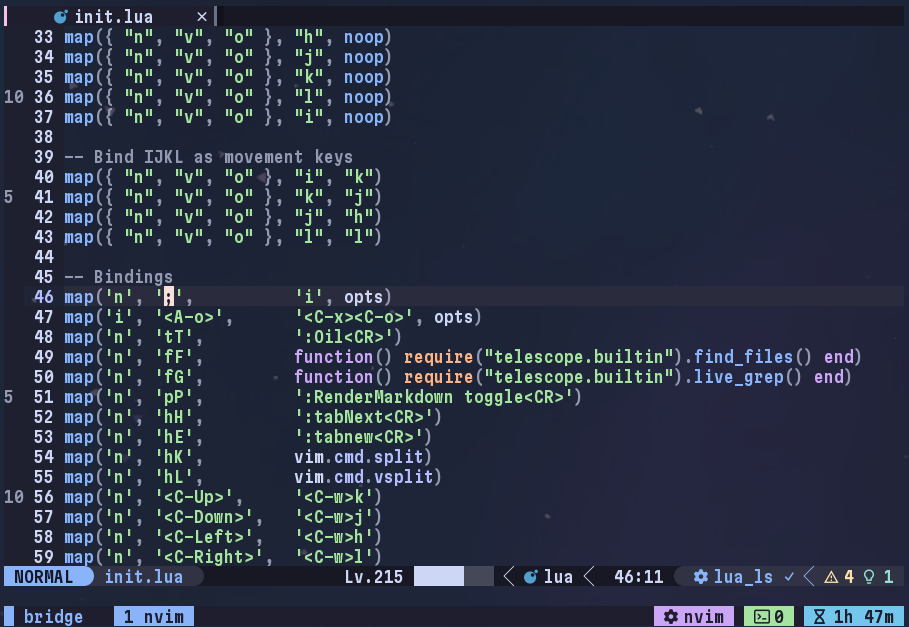The height and width of the screenshot is (627, 909).
Task: Click the gear icon in the nvim tmux segment
Action: click(671, 617)
